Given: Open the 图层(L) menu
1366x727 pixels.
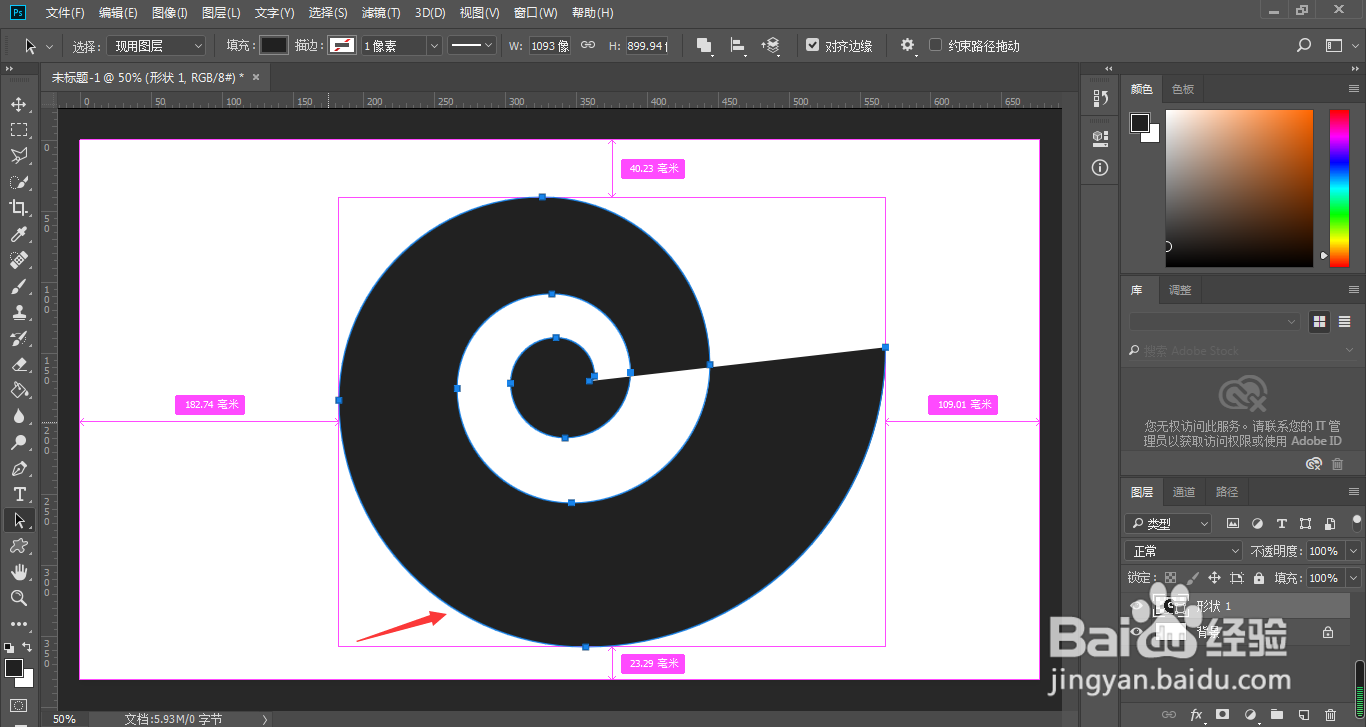Looking at the screenshot, I should [x=221, y=13].
